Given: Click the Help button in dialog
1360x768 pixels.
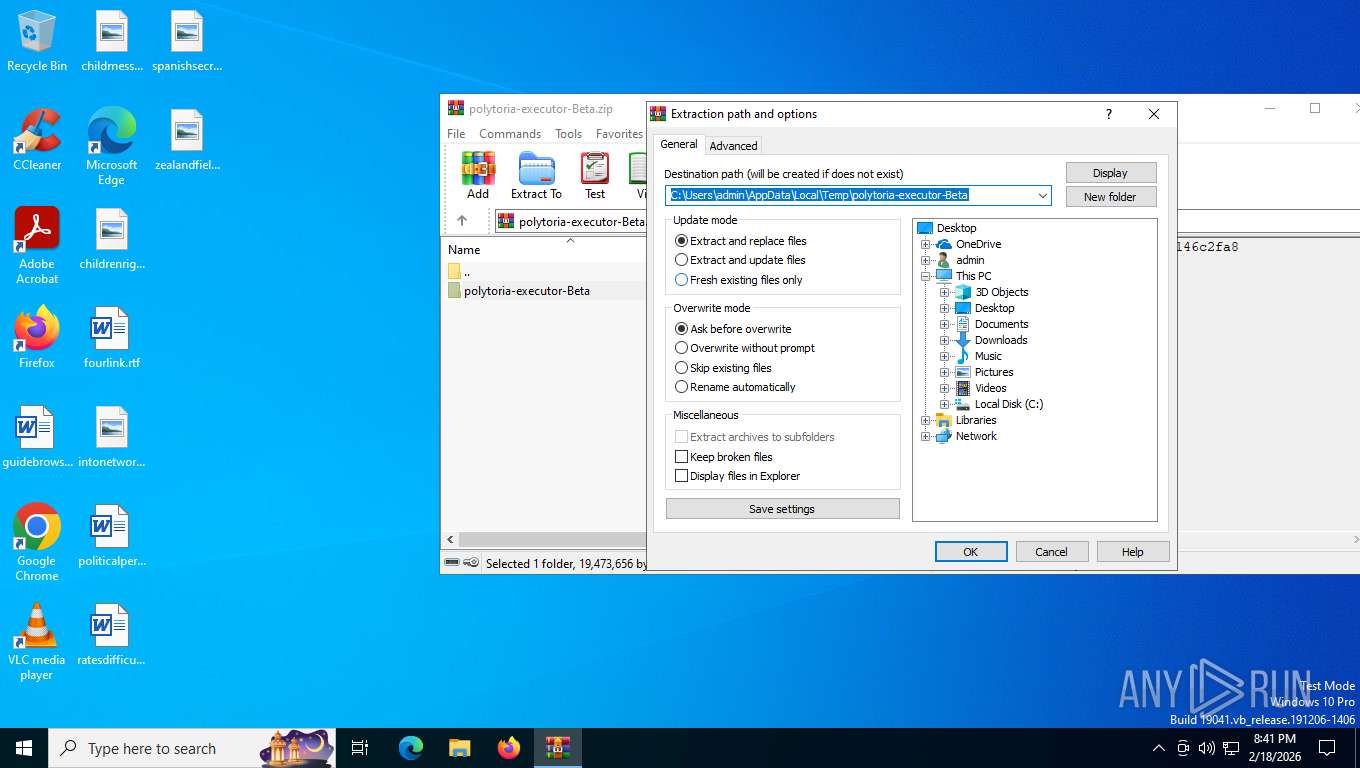Looking at the screenshot, I should click(1132, 552).
